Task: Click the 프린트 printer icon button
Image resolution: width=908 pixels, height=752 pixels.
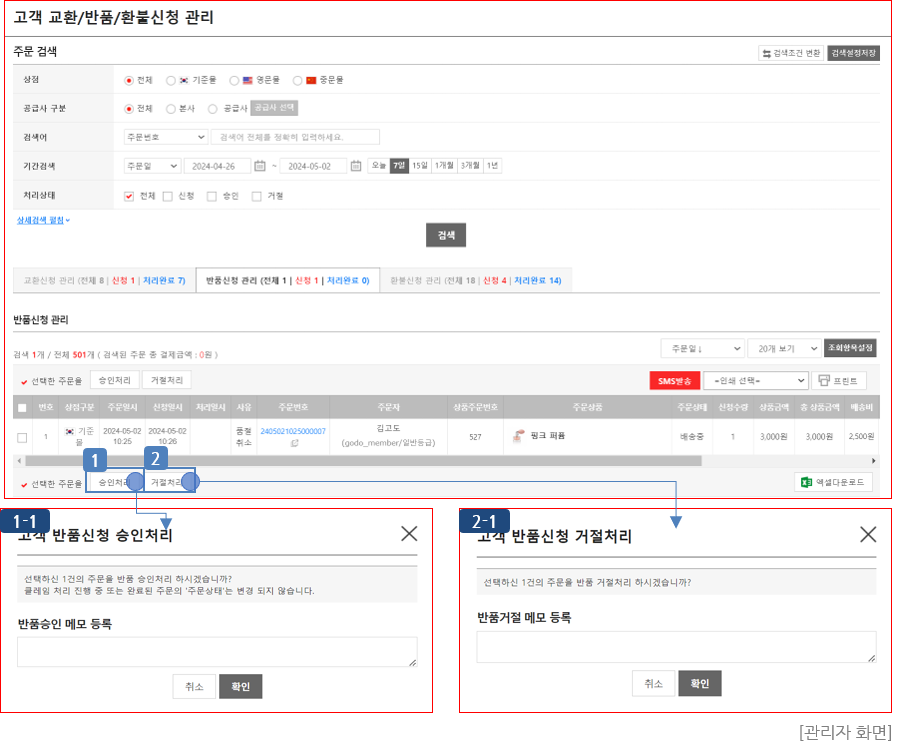Action: point(838,380)
